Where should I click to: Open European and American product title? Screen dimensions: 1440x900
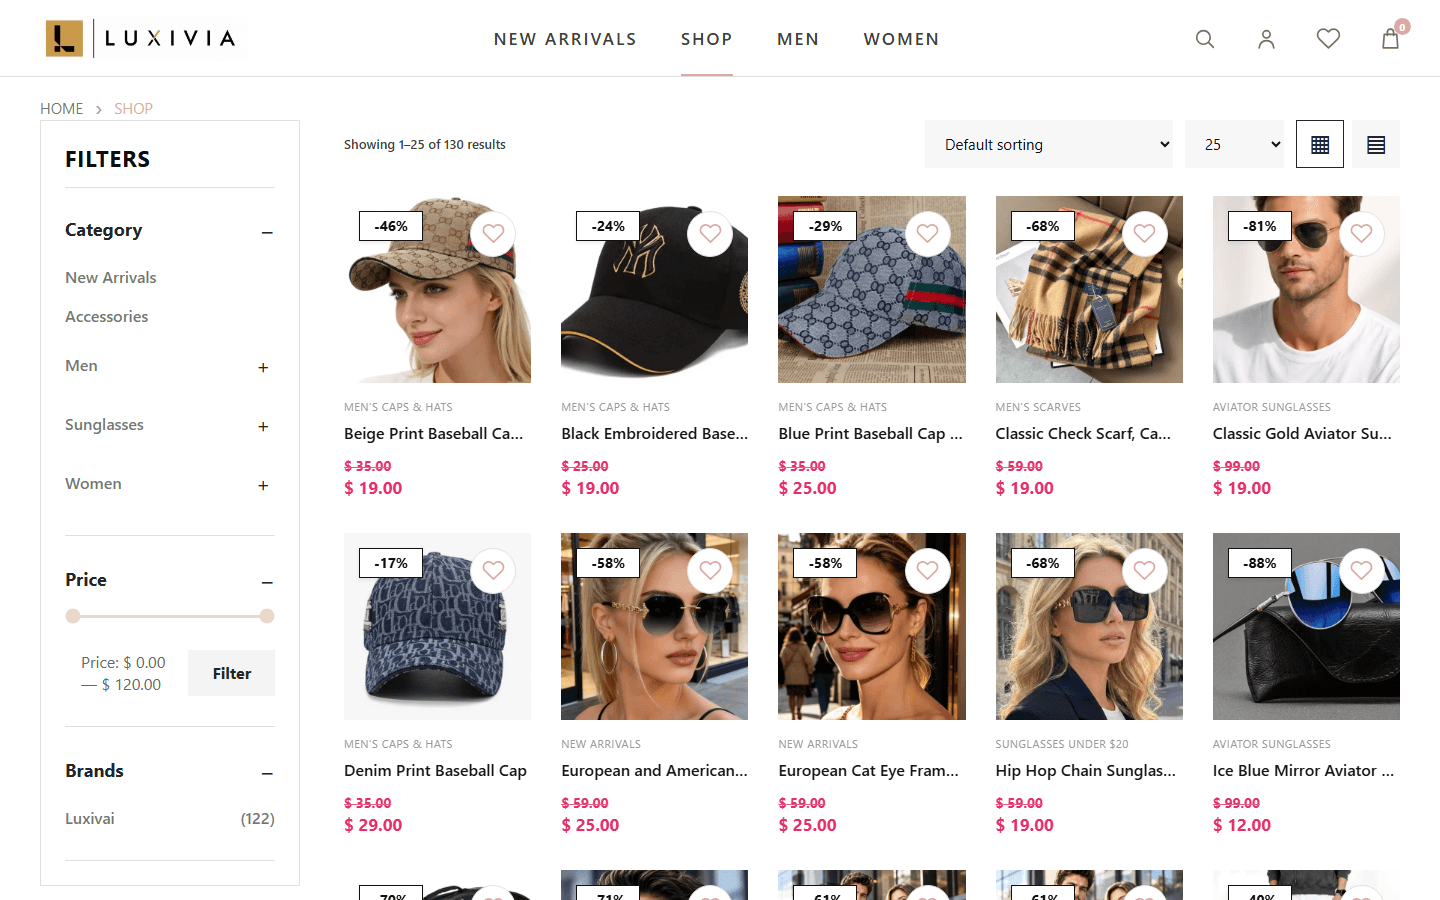[654, 770]
